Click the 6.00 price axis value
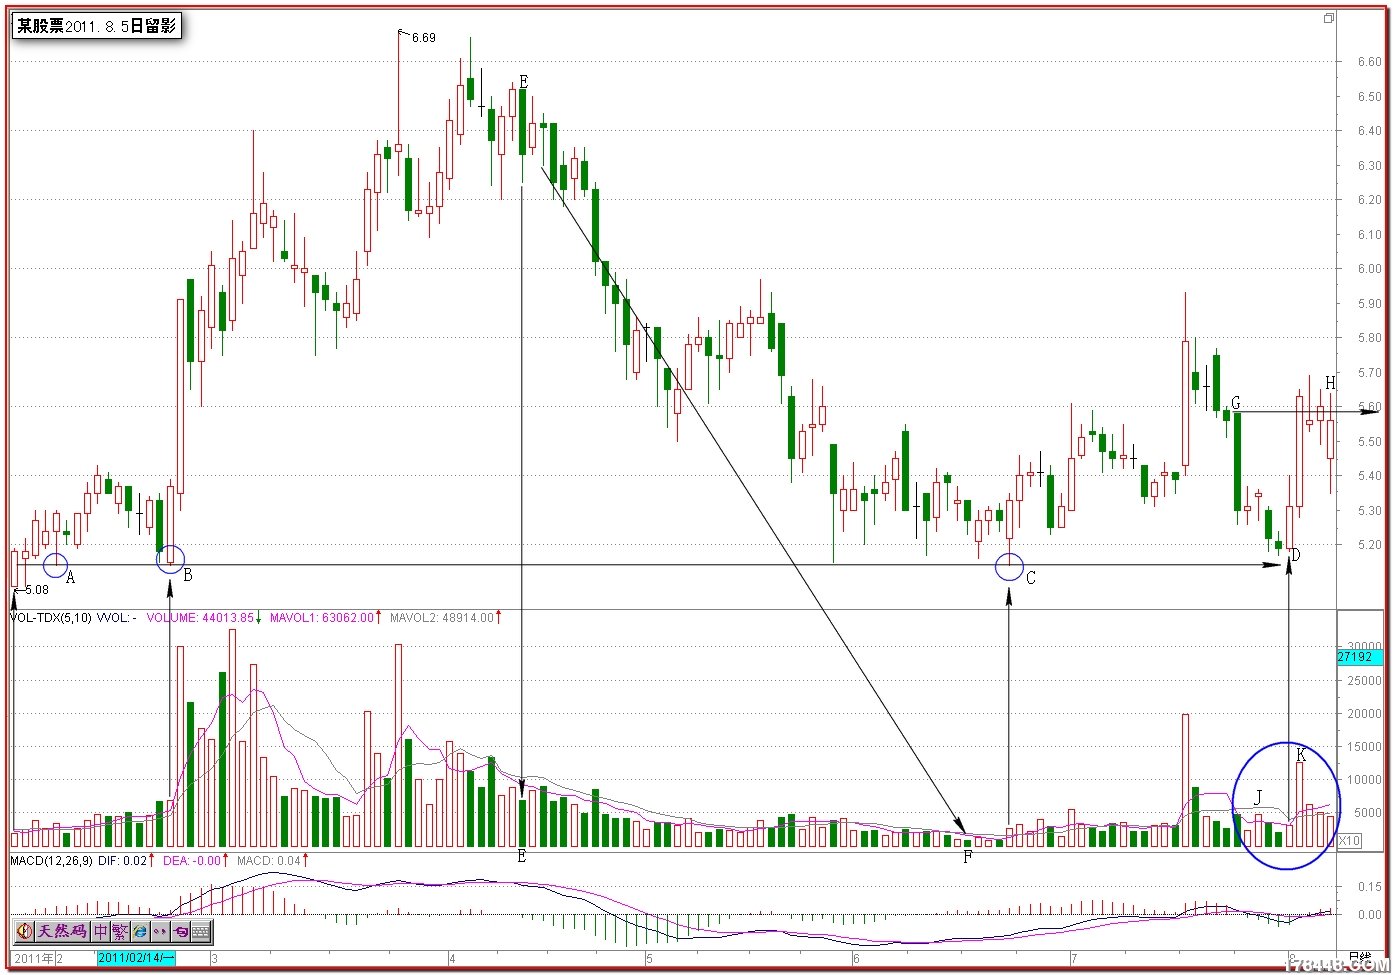Screen dimensions: 1393x975 (x=1369, y=269)
